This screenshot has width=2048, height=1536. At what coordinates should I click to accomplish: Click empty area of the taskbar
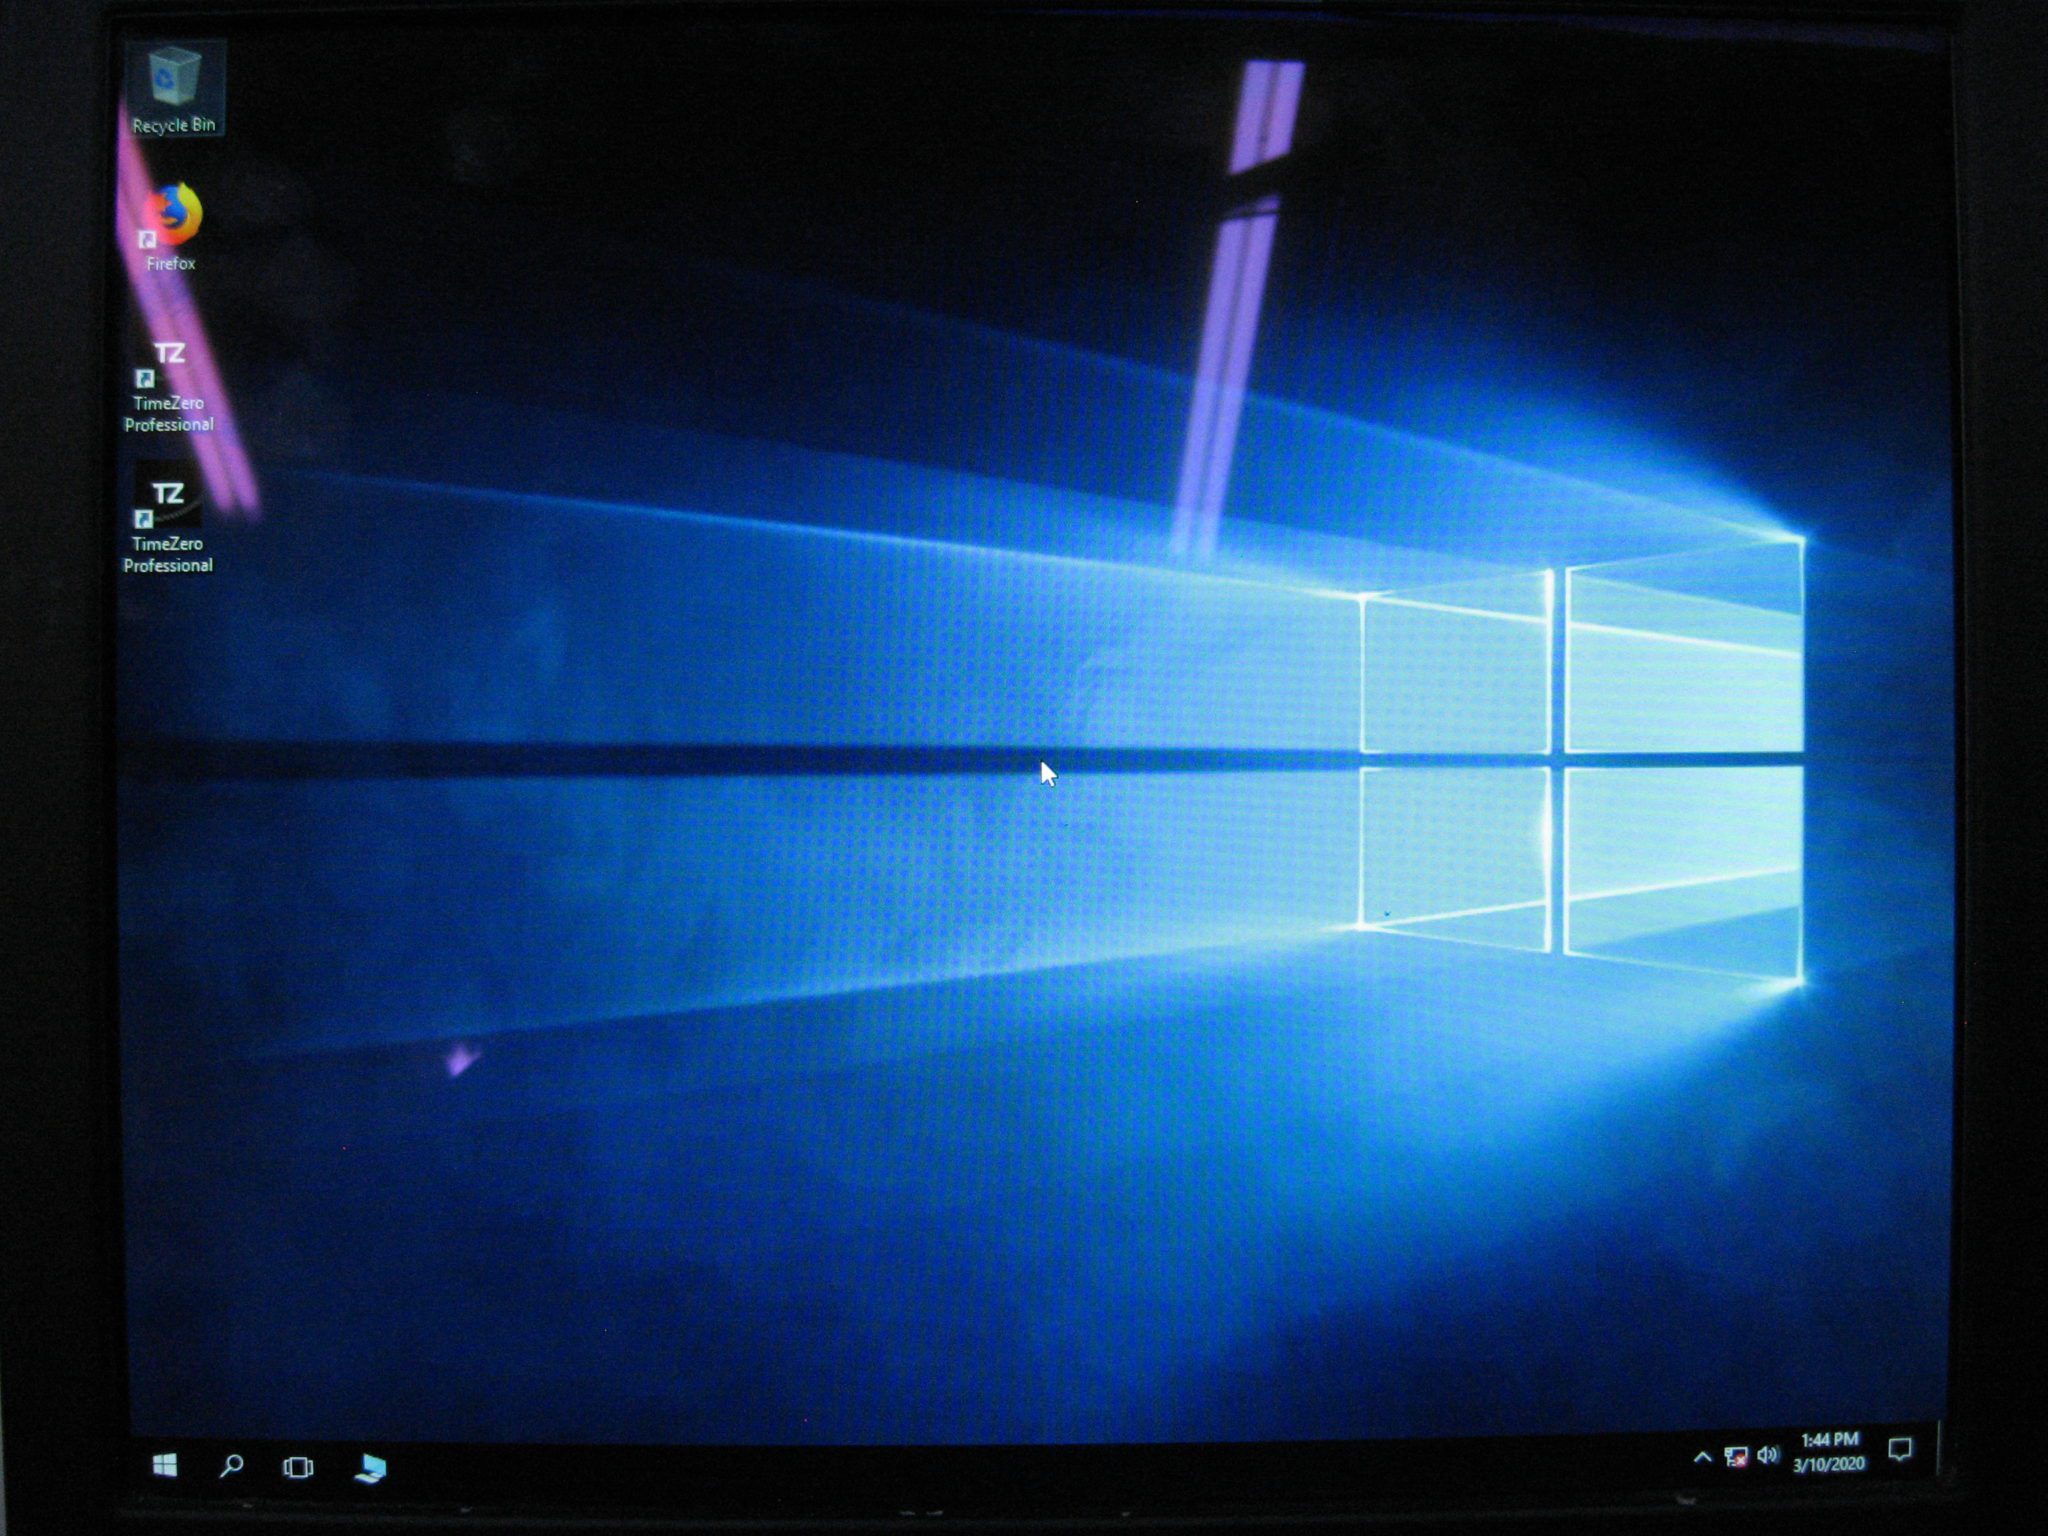click(x=1000, y=1465)
